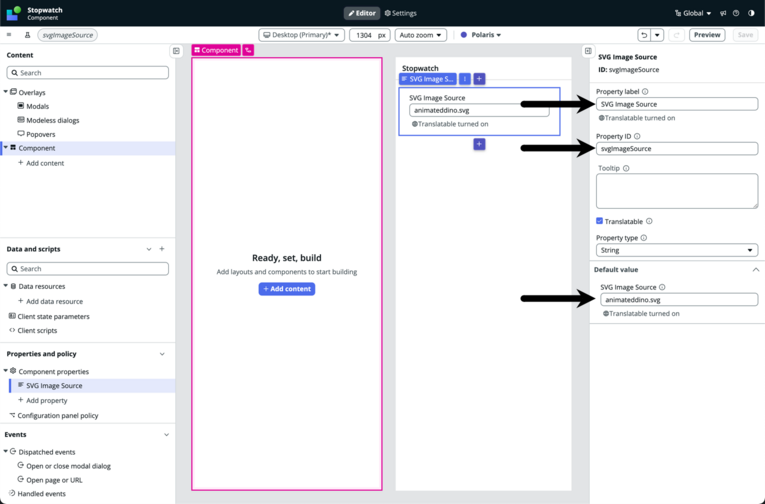
Task: Click the Preview button
Action: (707, 35)
